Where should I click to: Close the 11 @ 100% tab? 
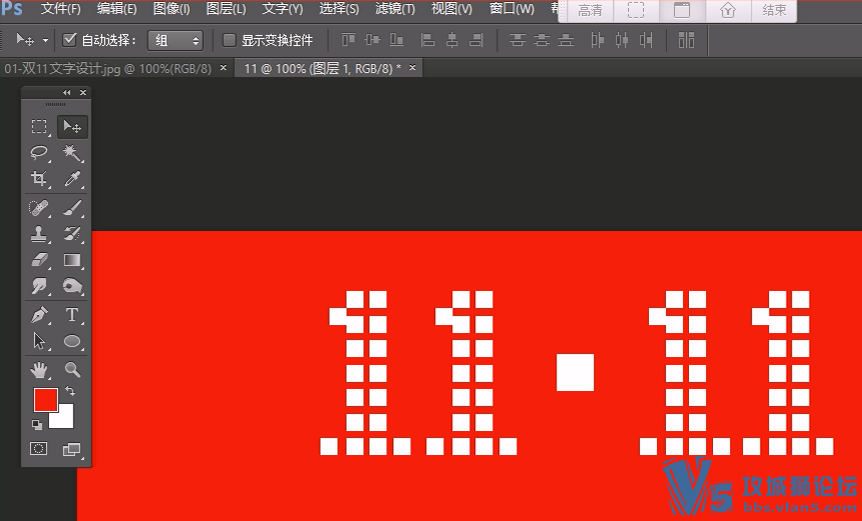(412, 68)
